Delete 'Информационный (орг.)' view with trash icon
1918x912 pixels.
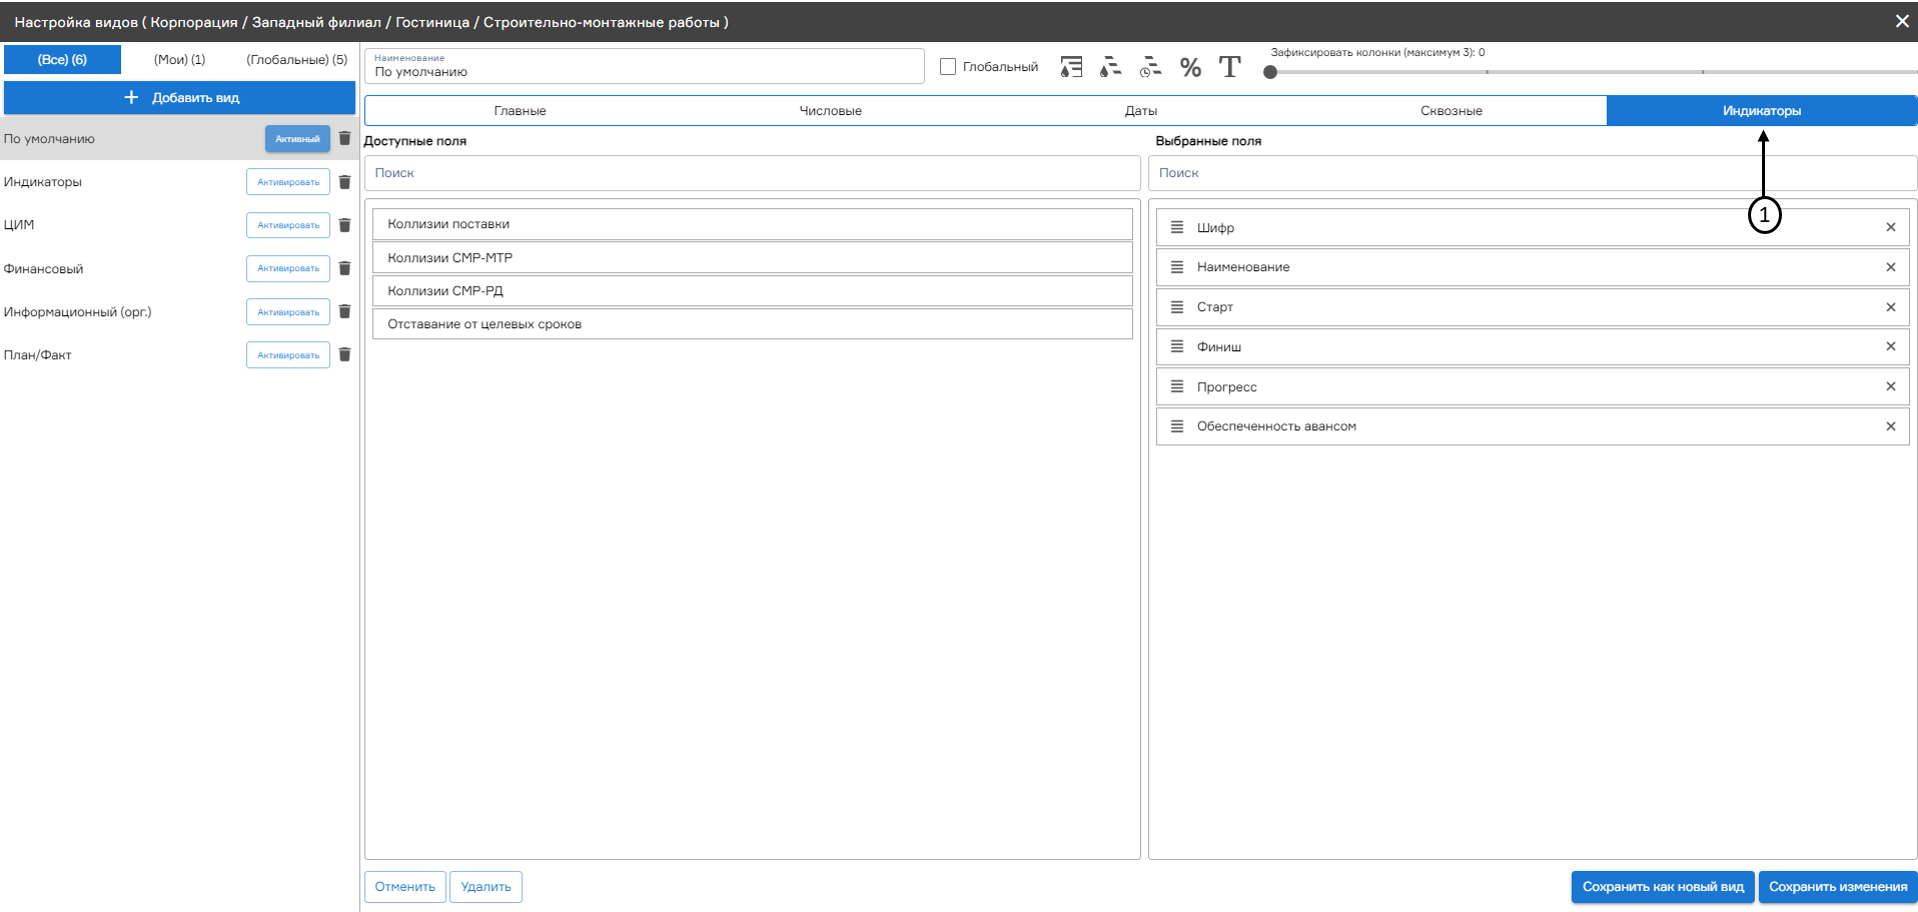pyautogui.click(x=345, y=312)
